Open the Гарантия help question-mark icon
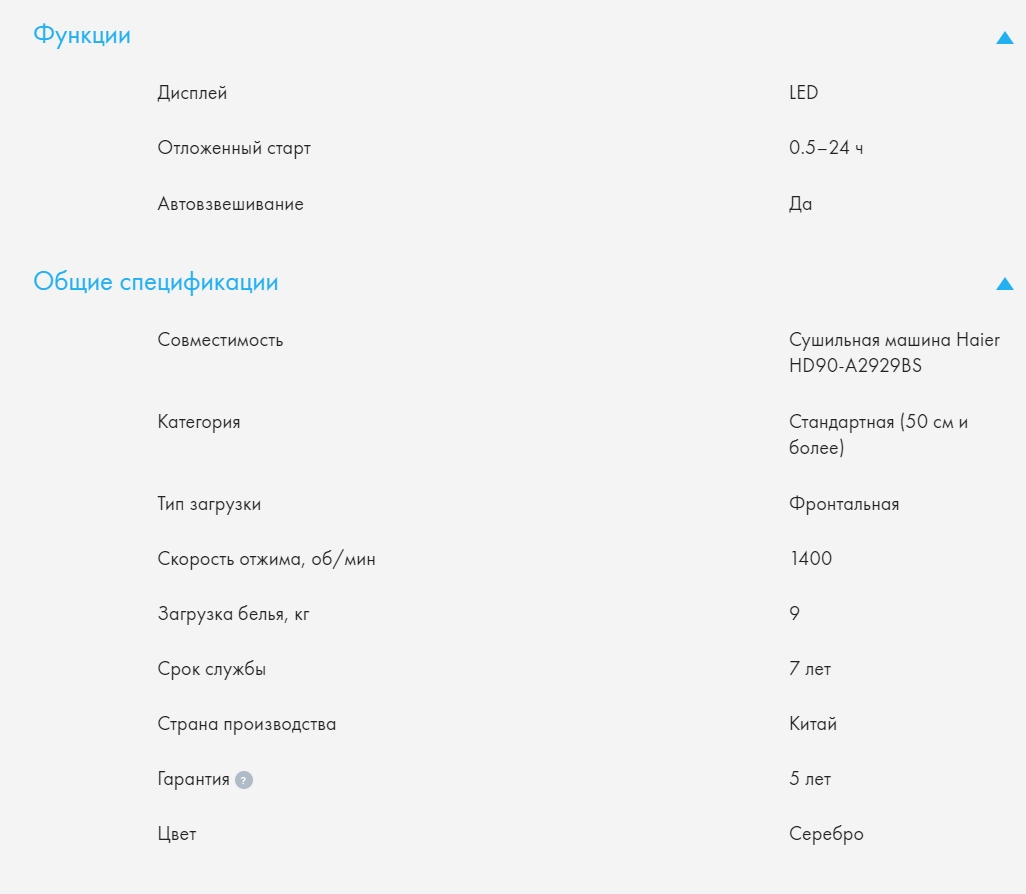The height and width of the screenshot is (894, 1026). pos(244,780)
